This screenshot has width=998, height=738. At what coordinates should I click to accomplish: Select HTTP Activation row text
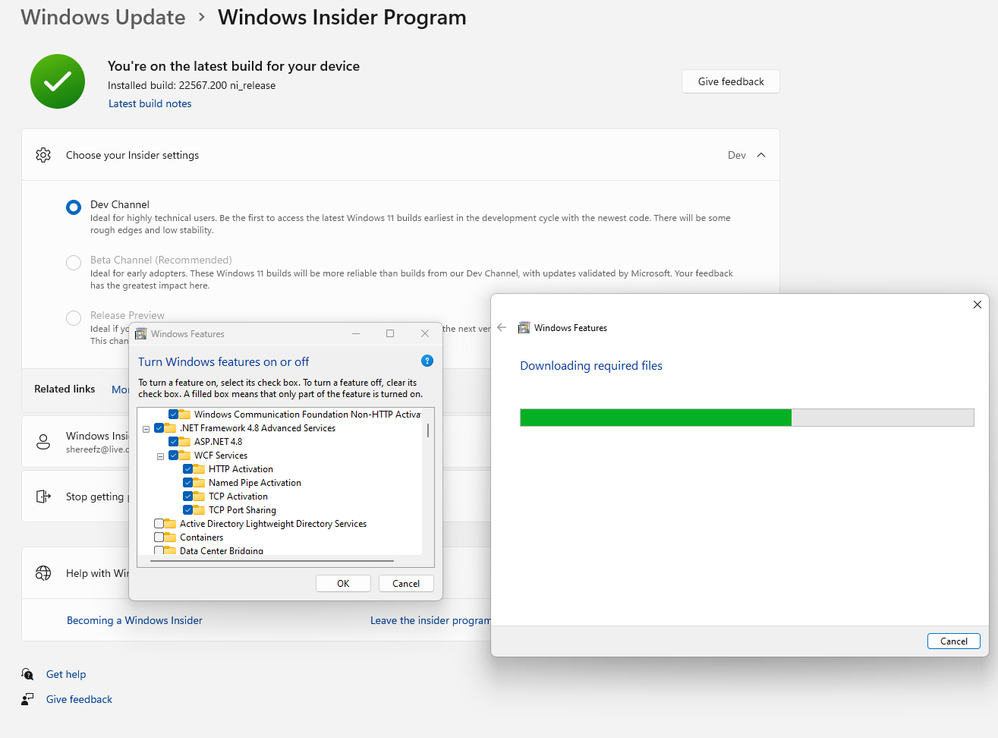(241, 469)
